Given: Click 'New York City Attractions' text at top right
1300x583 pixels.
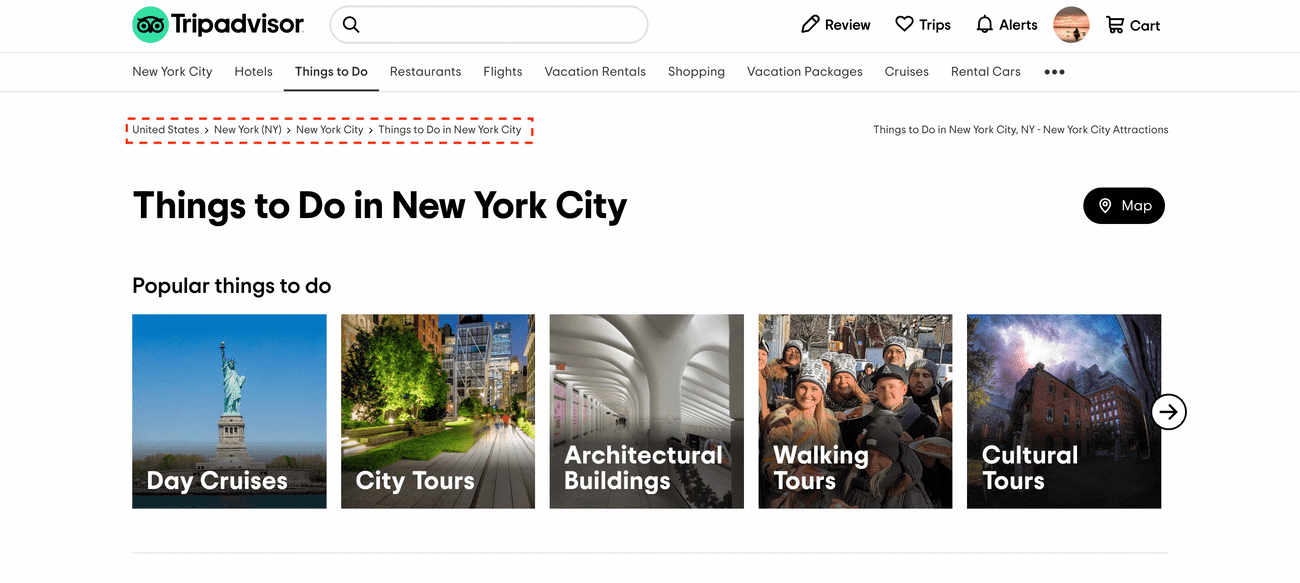Looking at the screenshot, I should [x=1106, y=130].
